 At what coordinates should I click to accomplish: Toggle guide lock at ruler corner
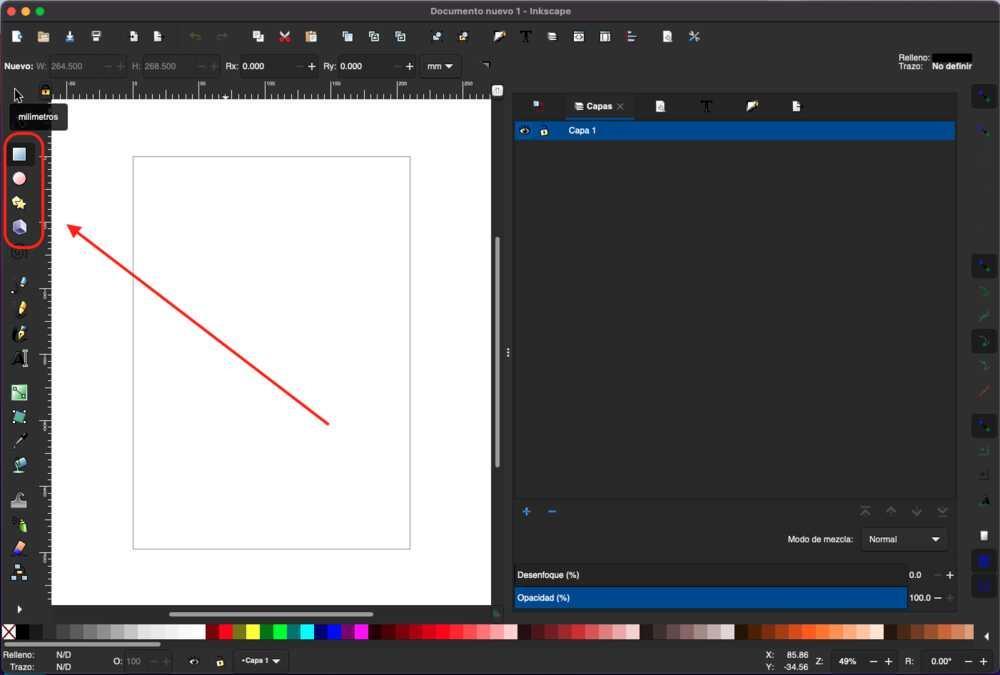(45, 91)
